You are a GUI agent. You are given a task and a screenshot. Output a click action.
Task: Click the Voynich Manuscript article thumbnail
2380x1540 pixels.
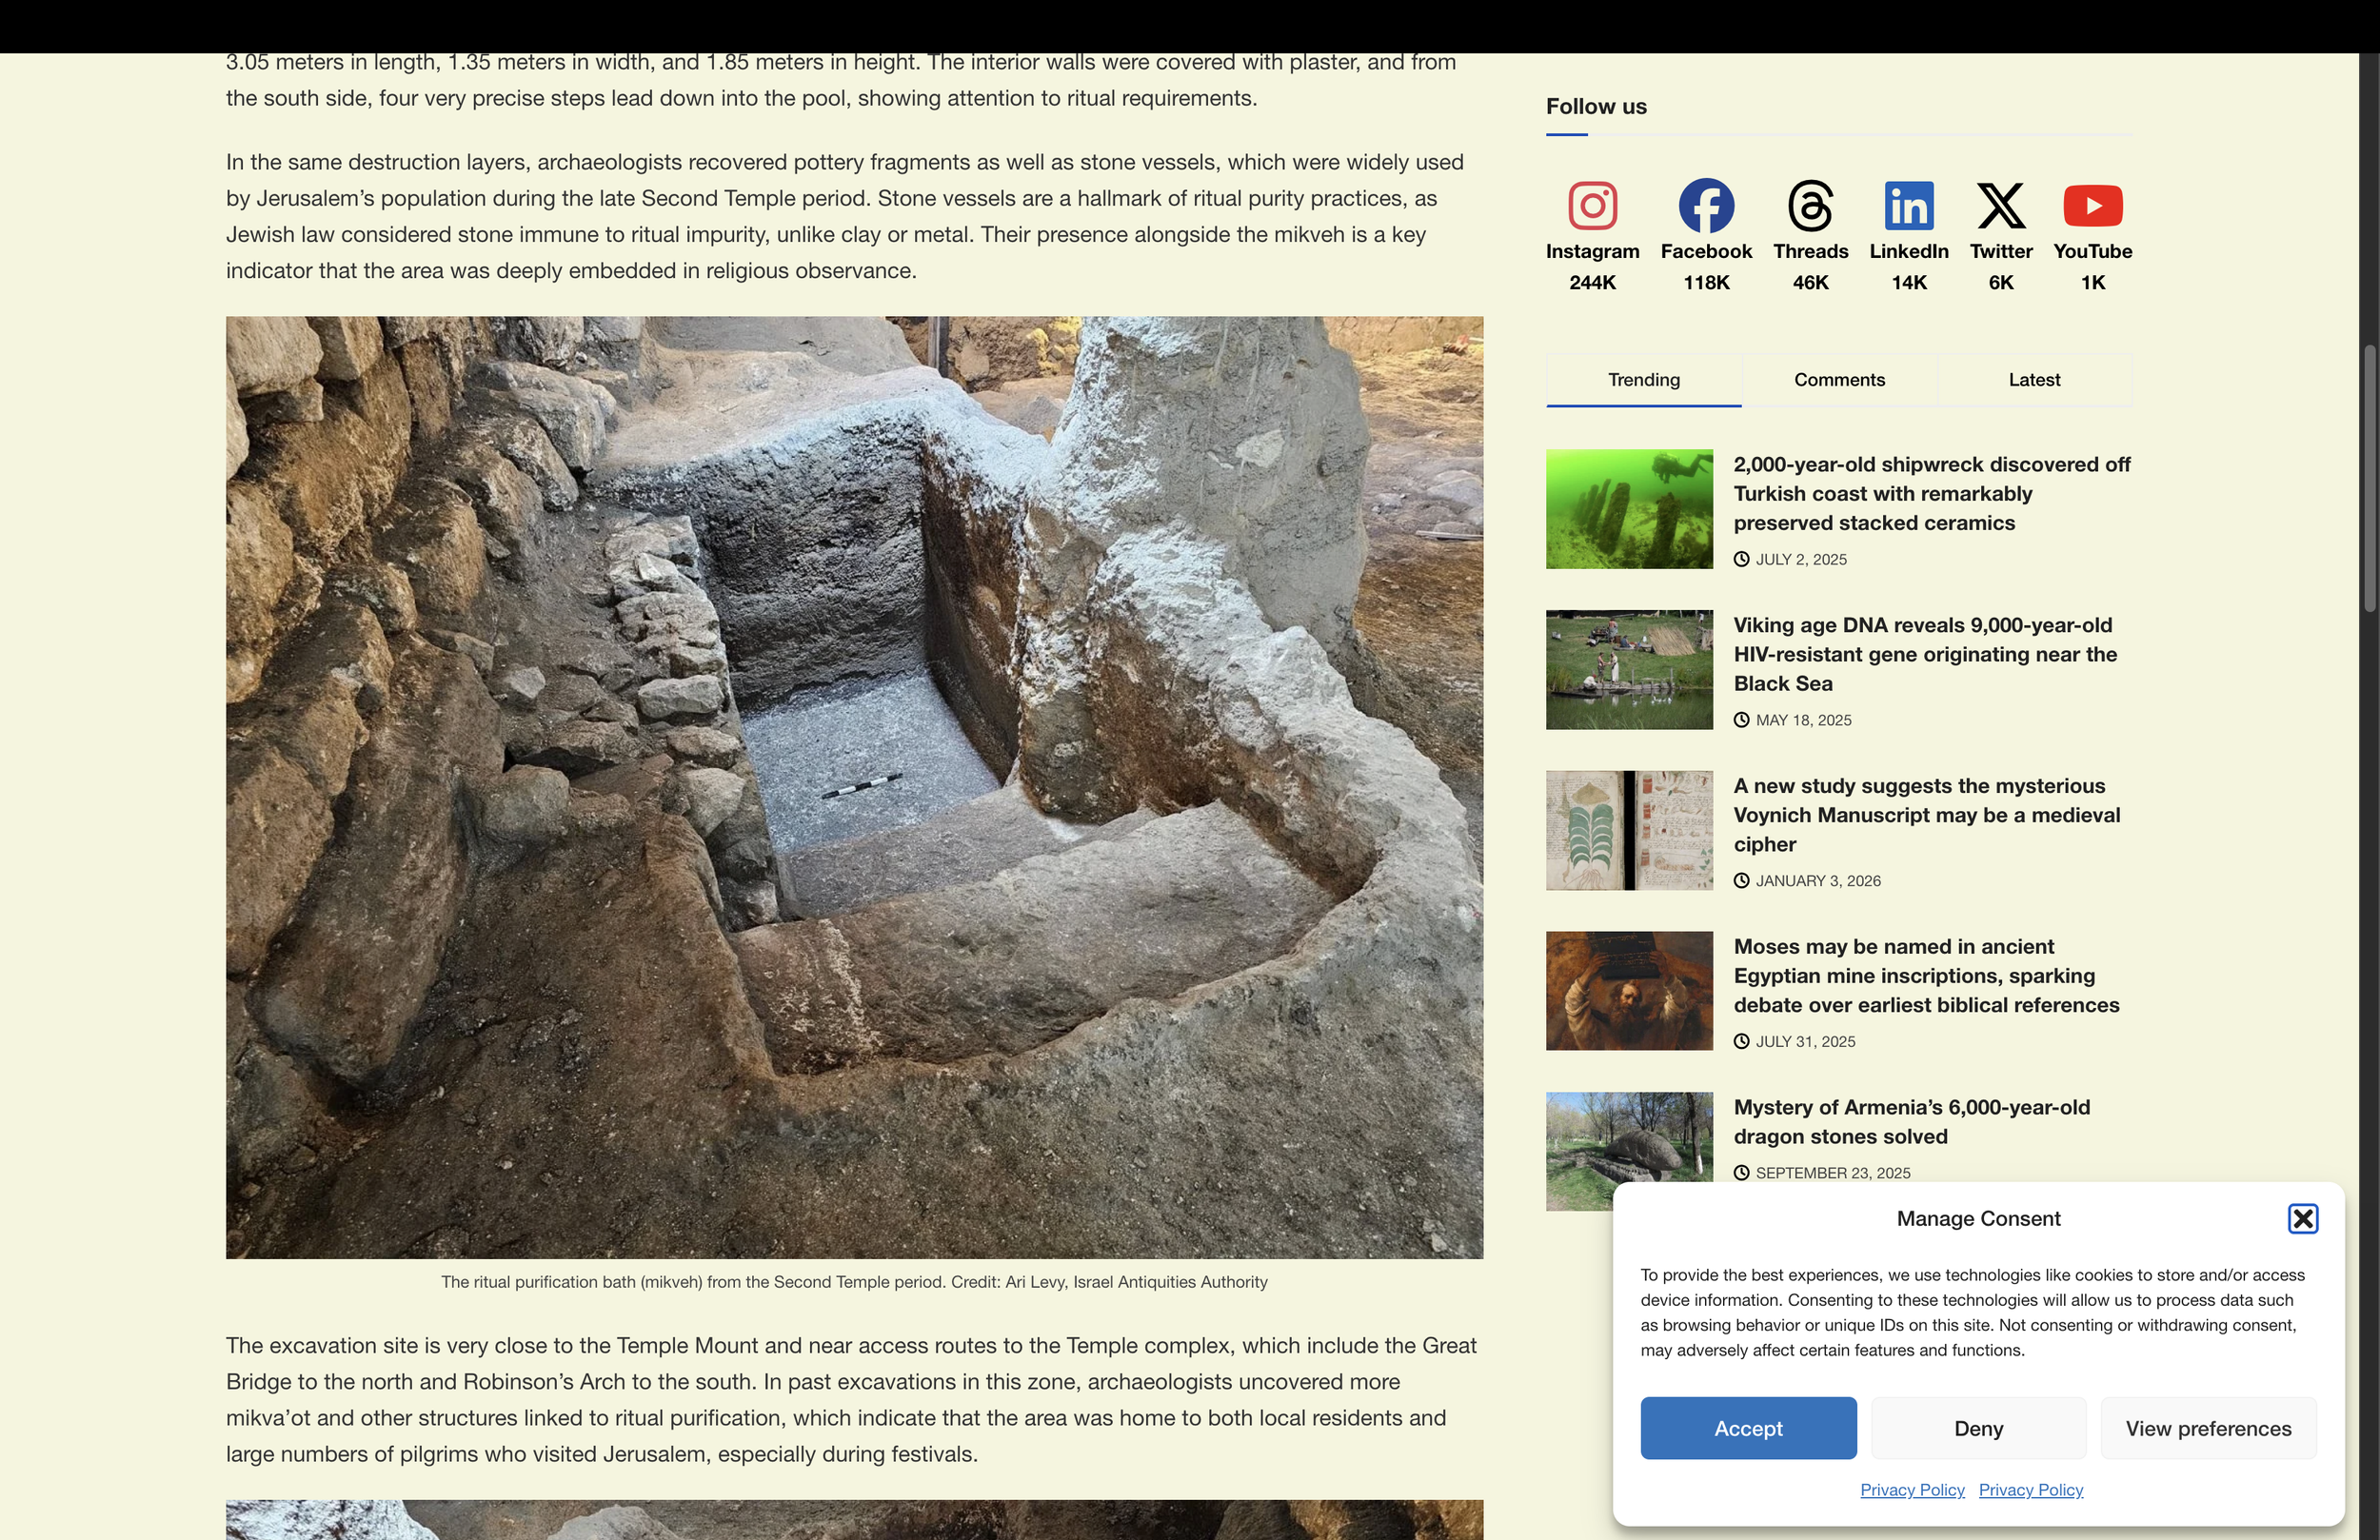pos(1628,830)
